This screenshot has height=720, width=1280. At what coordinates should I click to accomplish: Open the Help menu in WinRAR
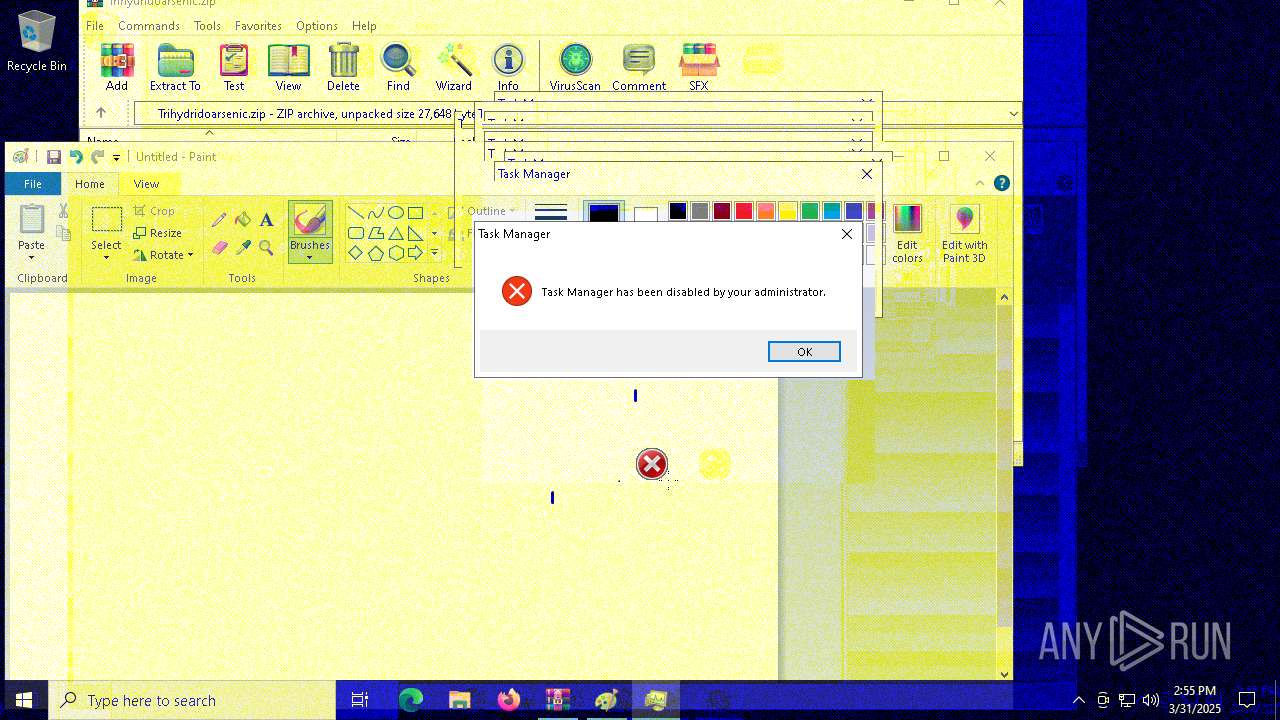point(365,26)
